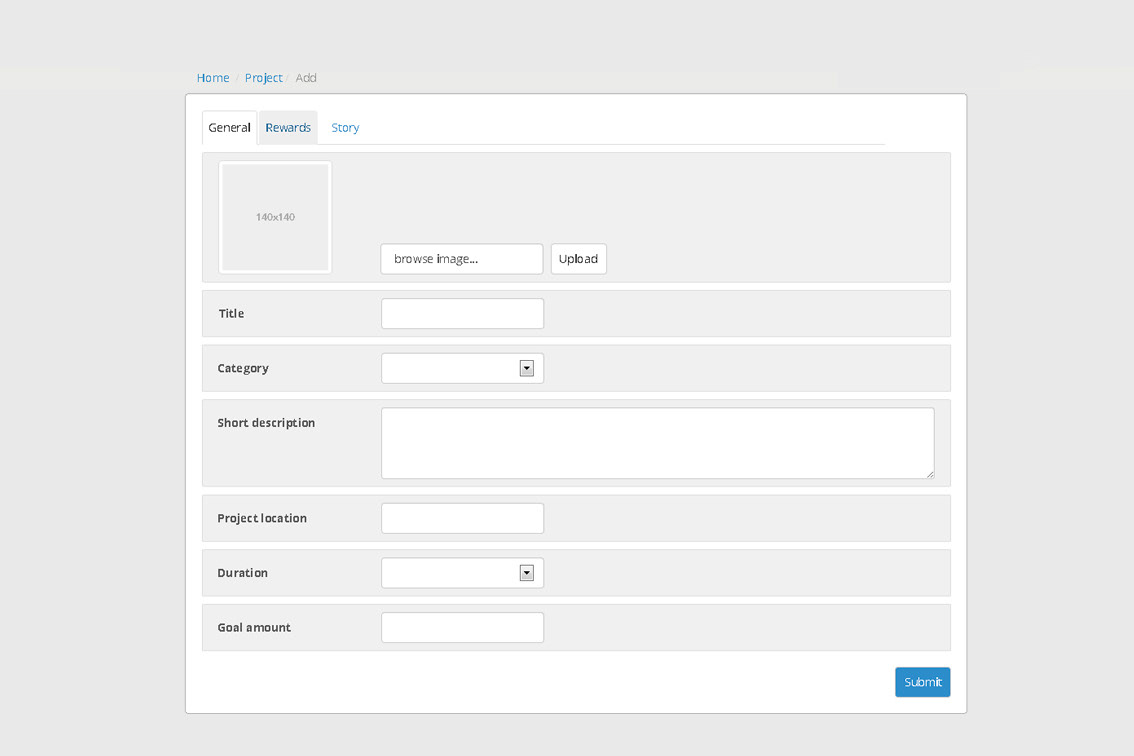Switch to the Story tab

click(345, 128)
